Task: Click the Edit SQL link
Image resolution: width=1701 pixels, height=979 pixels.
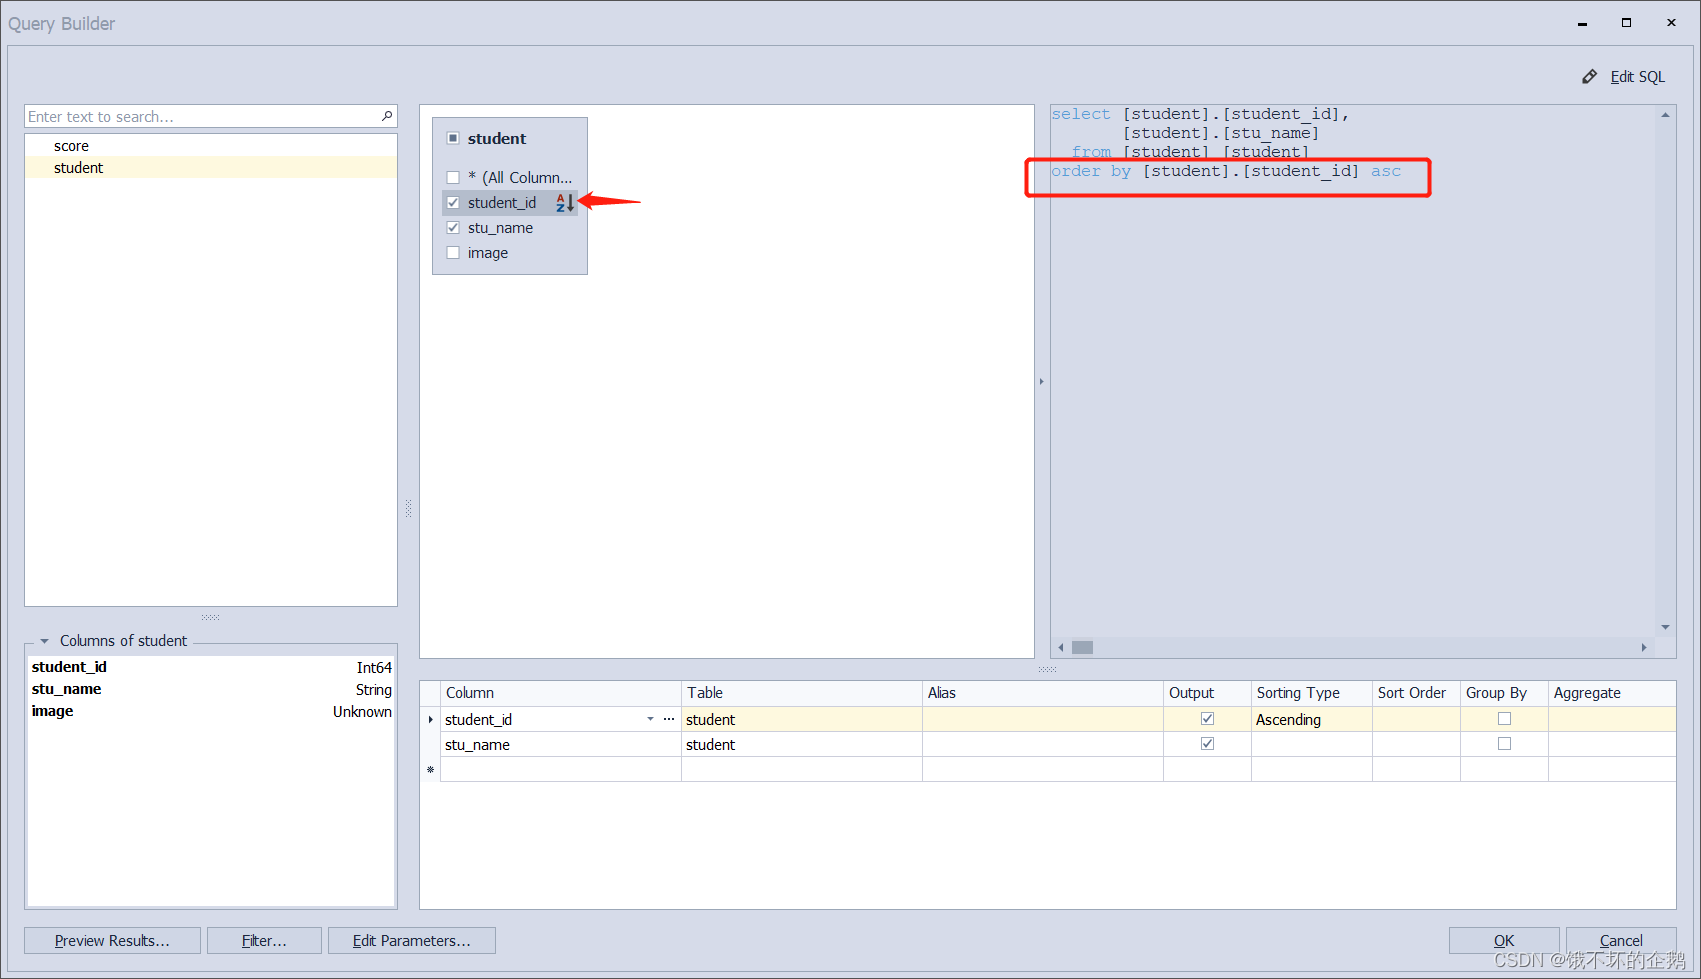Action: (1637, 77)
